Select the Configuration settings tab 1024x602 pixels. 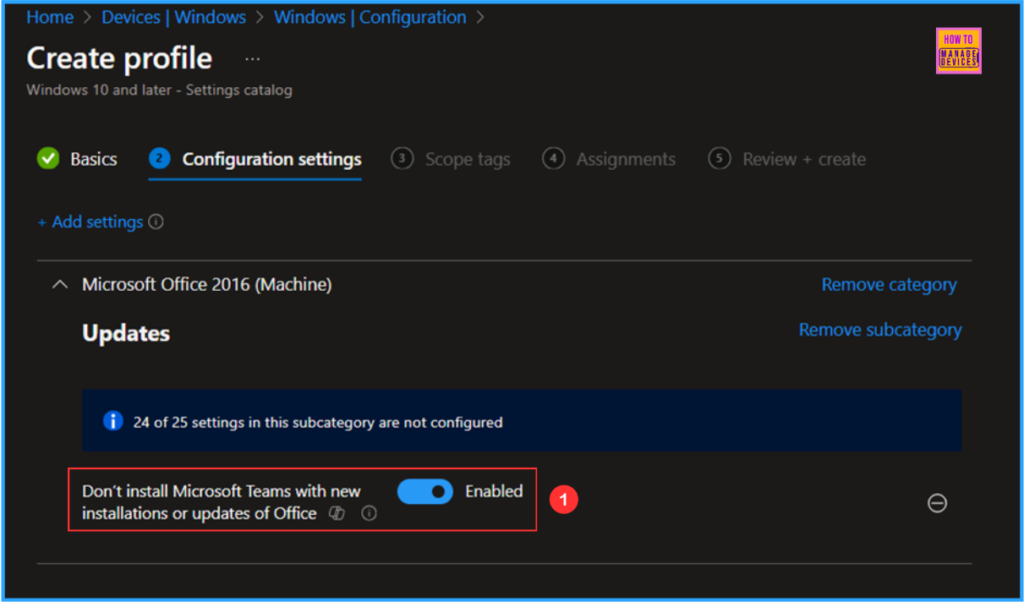click(255, 159)
